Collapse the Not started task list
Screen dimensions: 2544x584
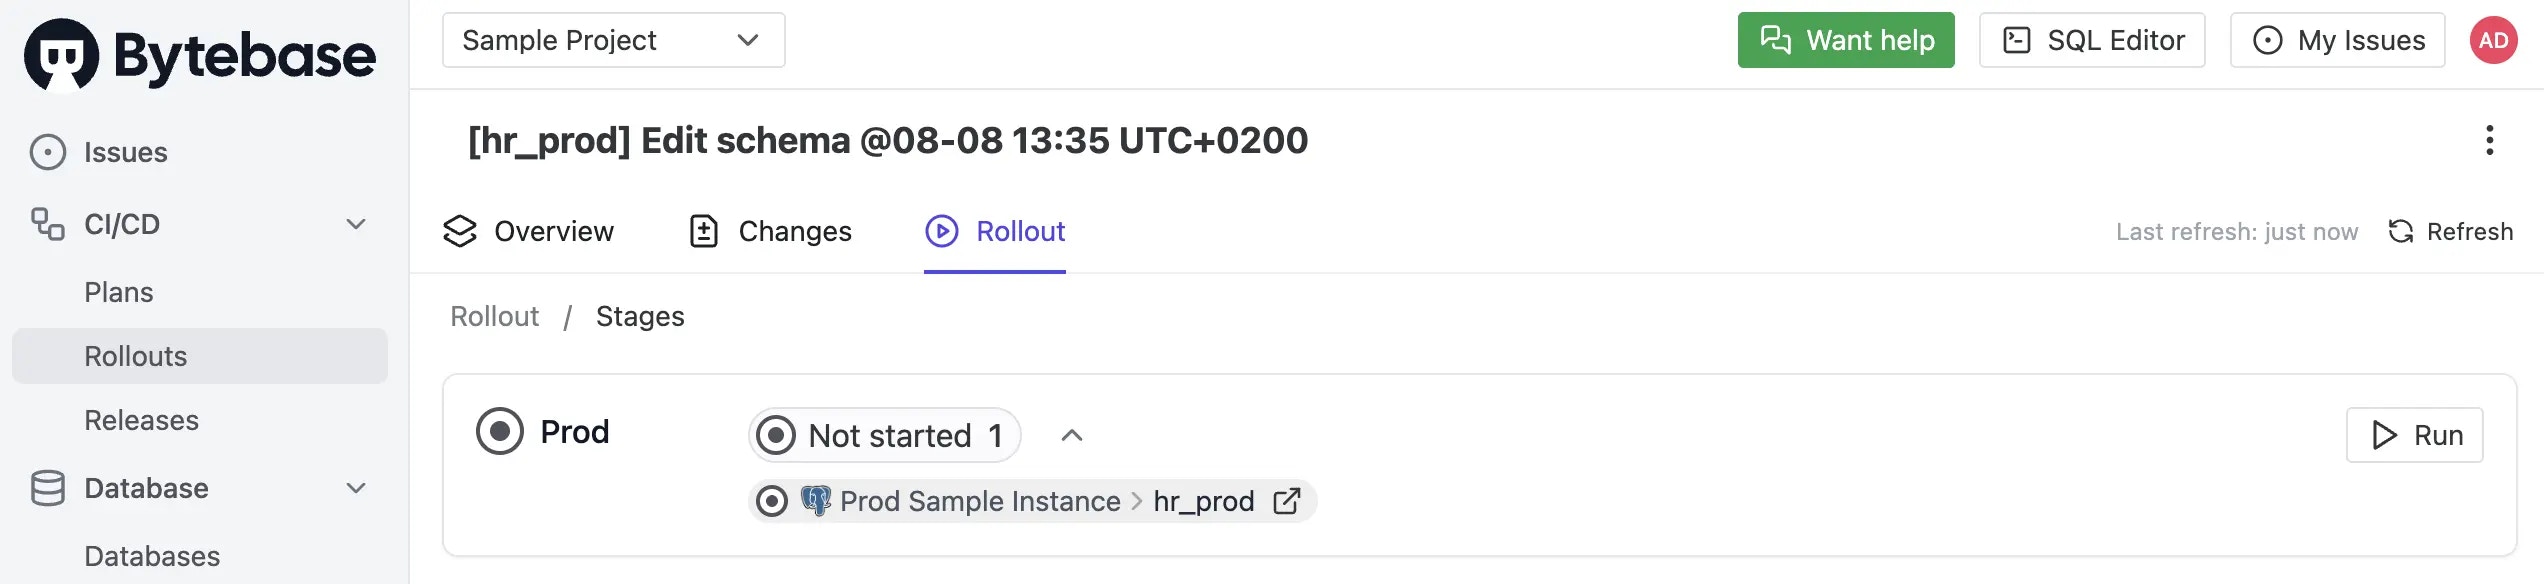1073,435
